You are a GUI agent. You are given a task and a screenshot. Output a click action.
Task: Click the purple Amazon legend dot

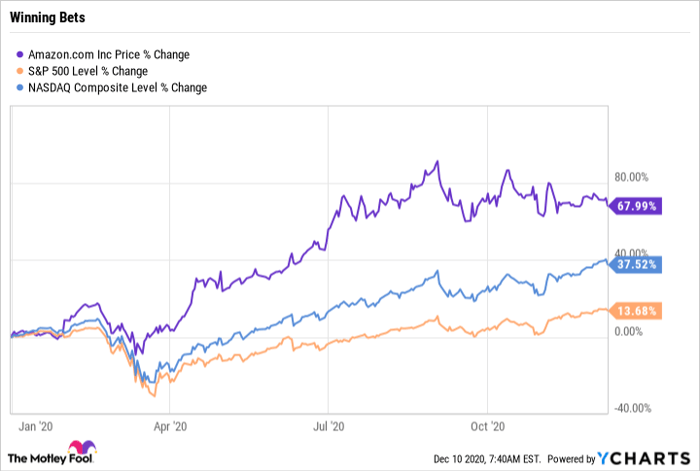pos(21,54)
